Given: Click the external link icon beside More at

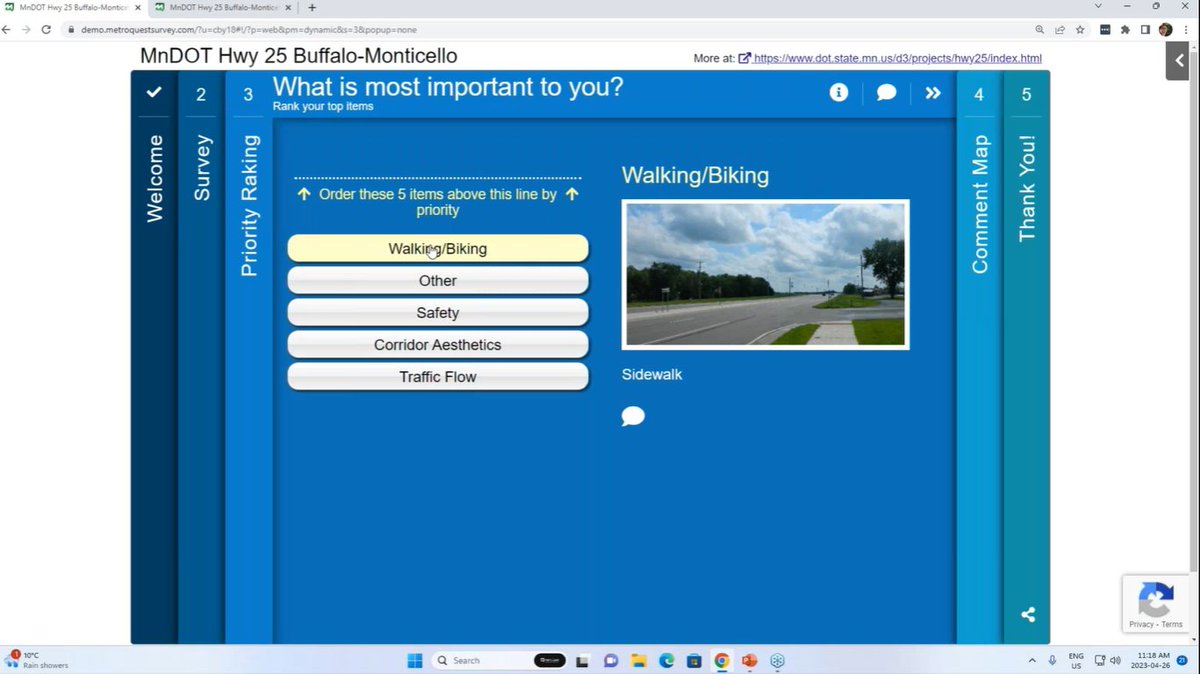Looking at the screenshot, I should [745, 58].
